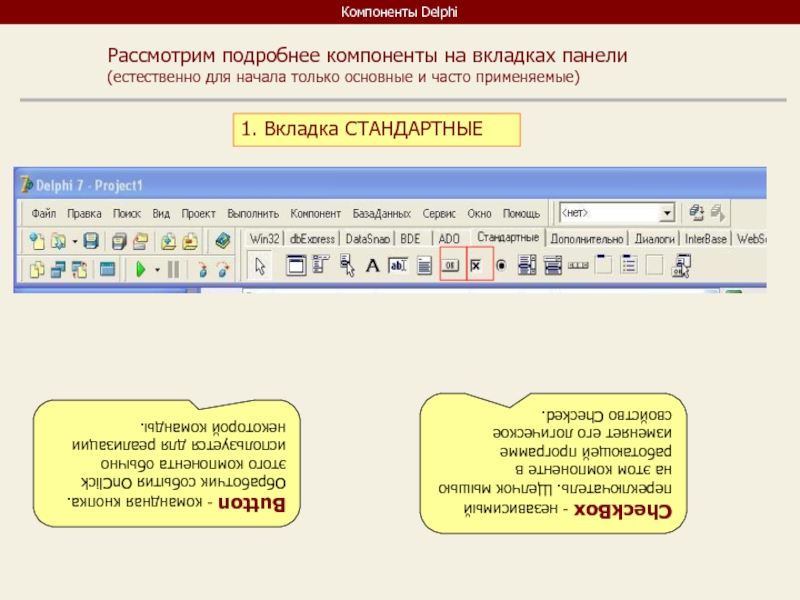Select the ListBox component icon
Viewport: 800px width, 600px height.
click(526, 266)
